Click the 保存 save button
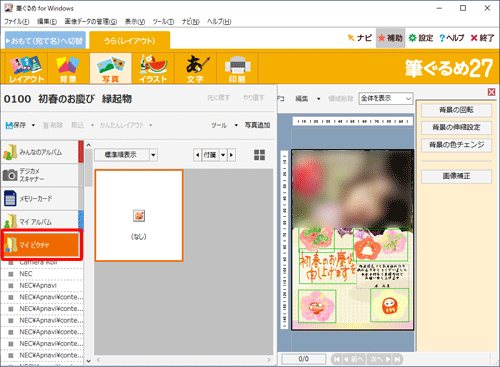The image size is (500, 367). click(16, 125)
